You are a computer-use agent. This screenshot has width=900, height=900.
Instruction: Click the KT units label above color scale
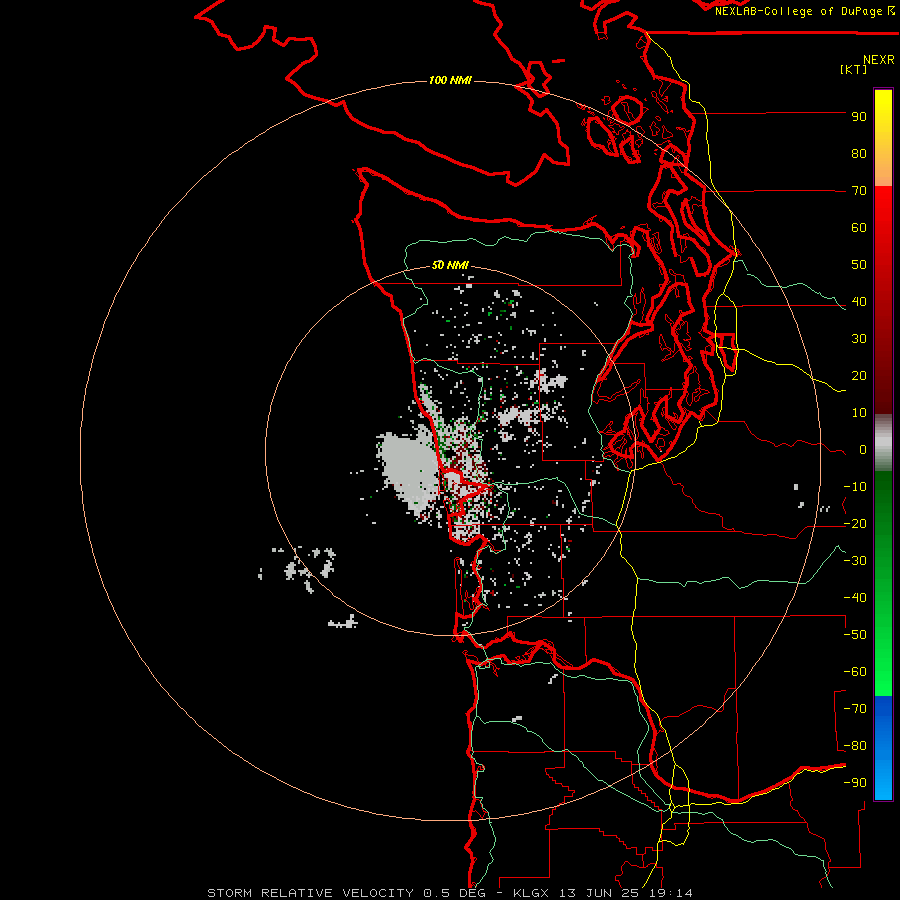(853, 69)
